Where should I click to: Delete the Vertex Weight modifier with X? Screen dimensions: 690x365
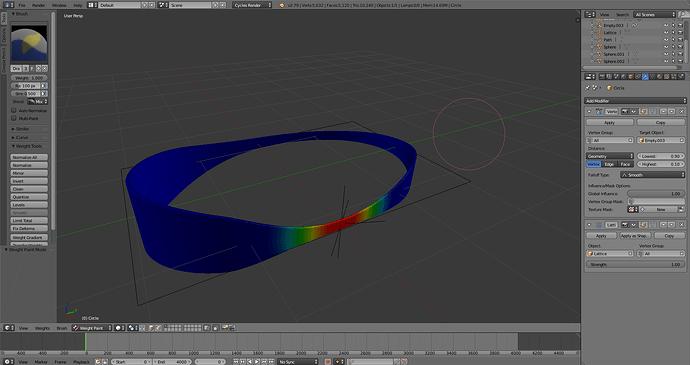[681, 111]
